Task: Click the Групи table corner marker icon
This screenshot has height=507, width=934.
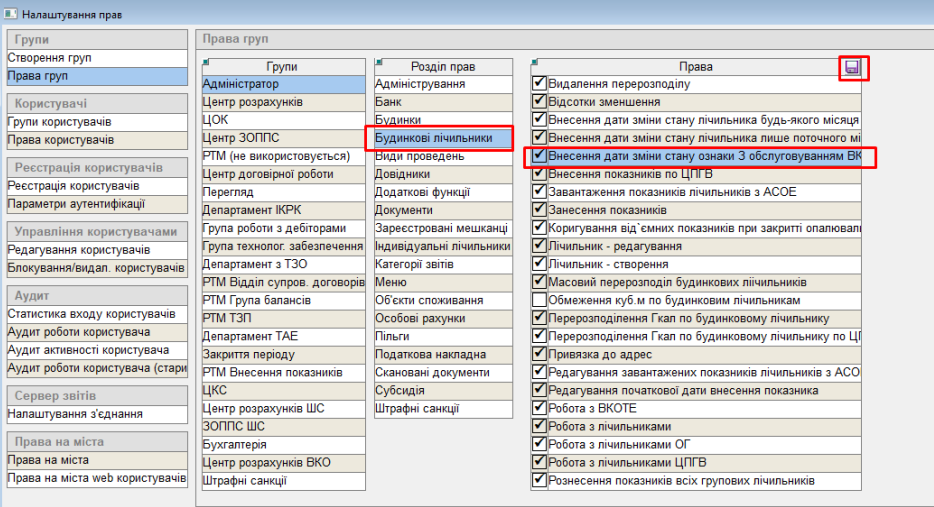Action: pyautogui.click(x=206, y=62)
